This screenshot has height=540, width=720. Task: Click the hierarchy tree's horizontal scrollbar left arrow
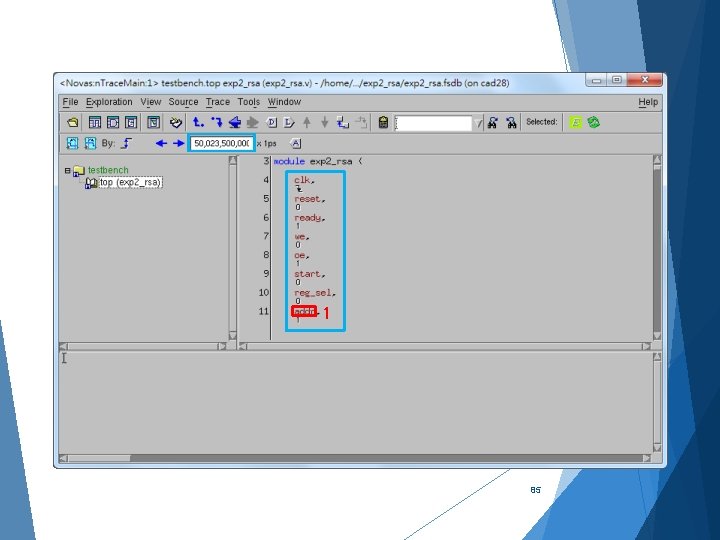(63, 346)
